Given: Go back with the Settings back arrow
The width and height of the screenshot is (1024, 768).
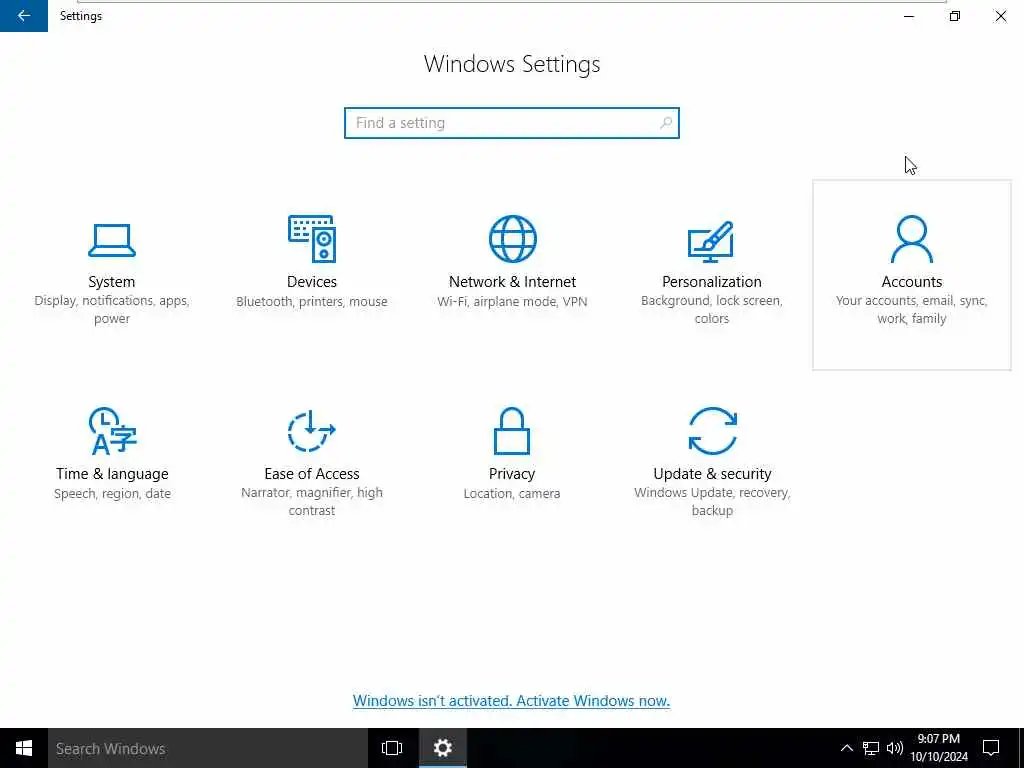Looking at the screenshot, I should (24, 16).
